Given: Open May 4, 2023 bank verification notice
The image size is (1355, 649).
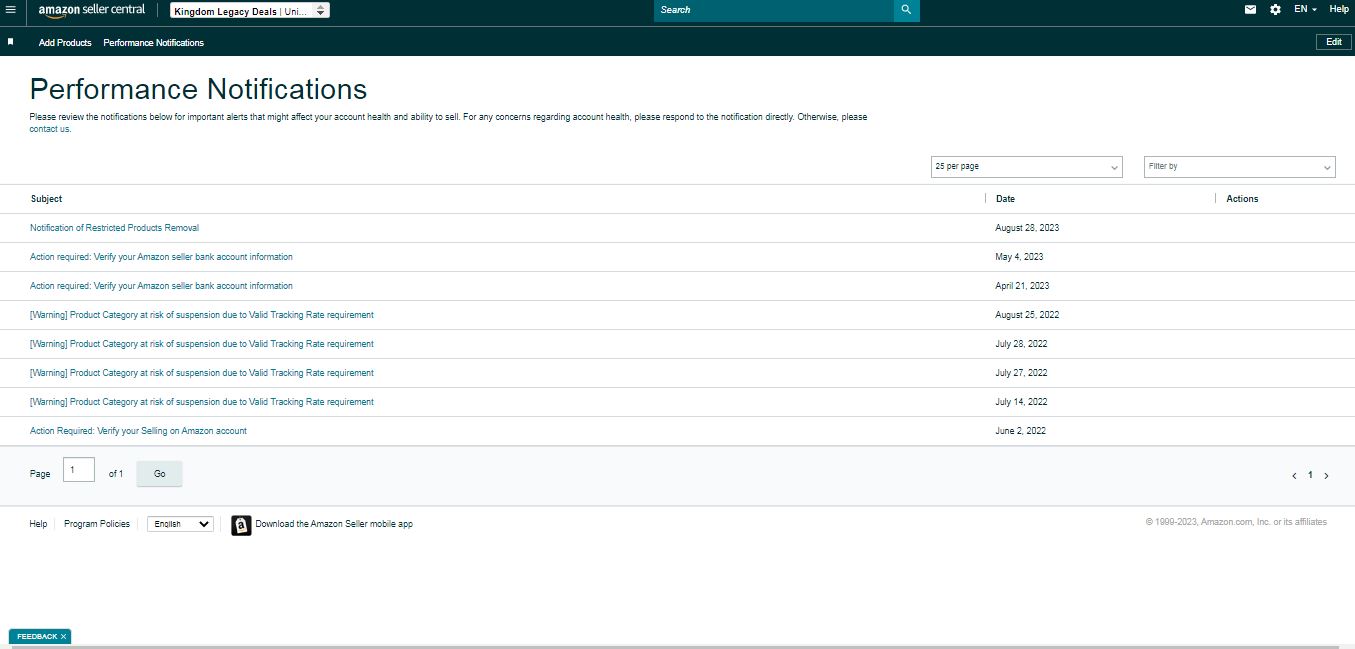Looking at the screenshot, I should click(x=161, y=257).
